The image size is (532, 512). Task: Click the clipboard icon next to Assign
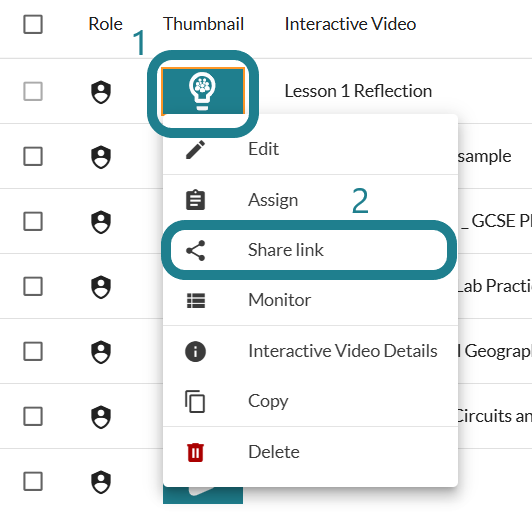195,200
